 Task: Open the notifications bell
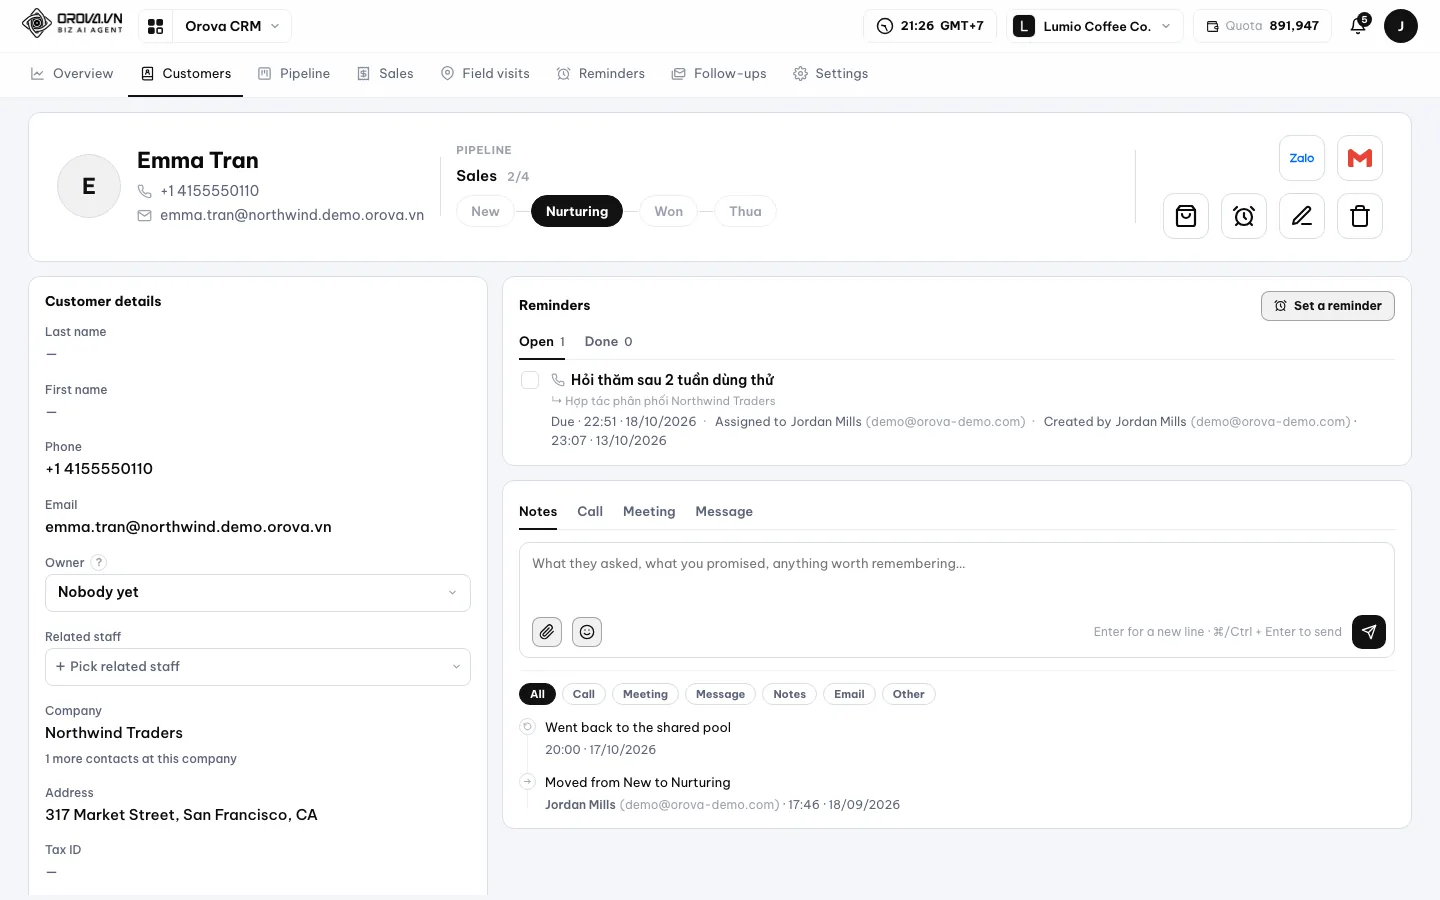tap(1358, 26)
